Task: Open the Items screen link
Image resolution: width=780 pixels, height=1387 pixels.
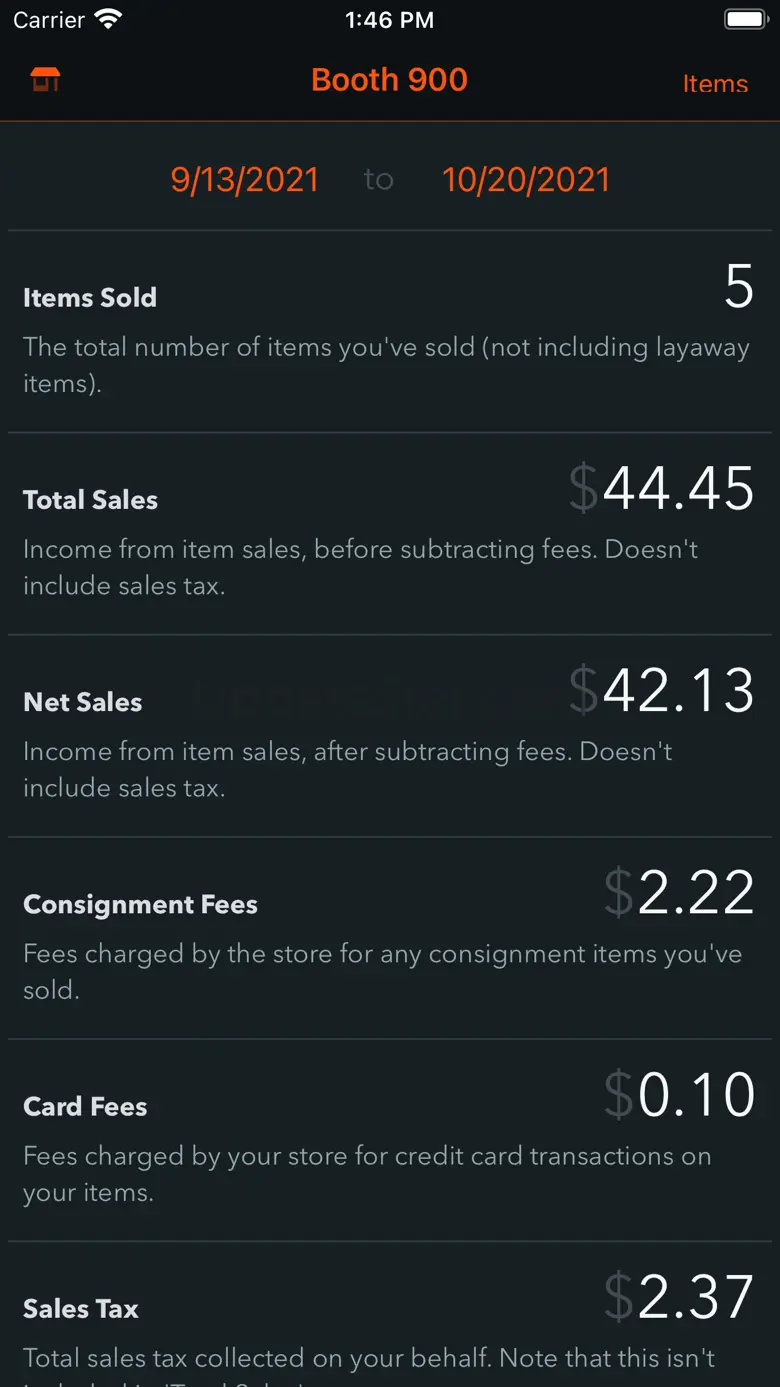Action: pos(715,84)
